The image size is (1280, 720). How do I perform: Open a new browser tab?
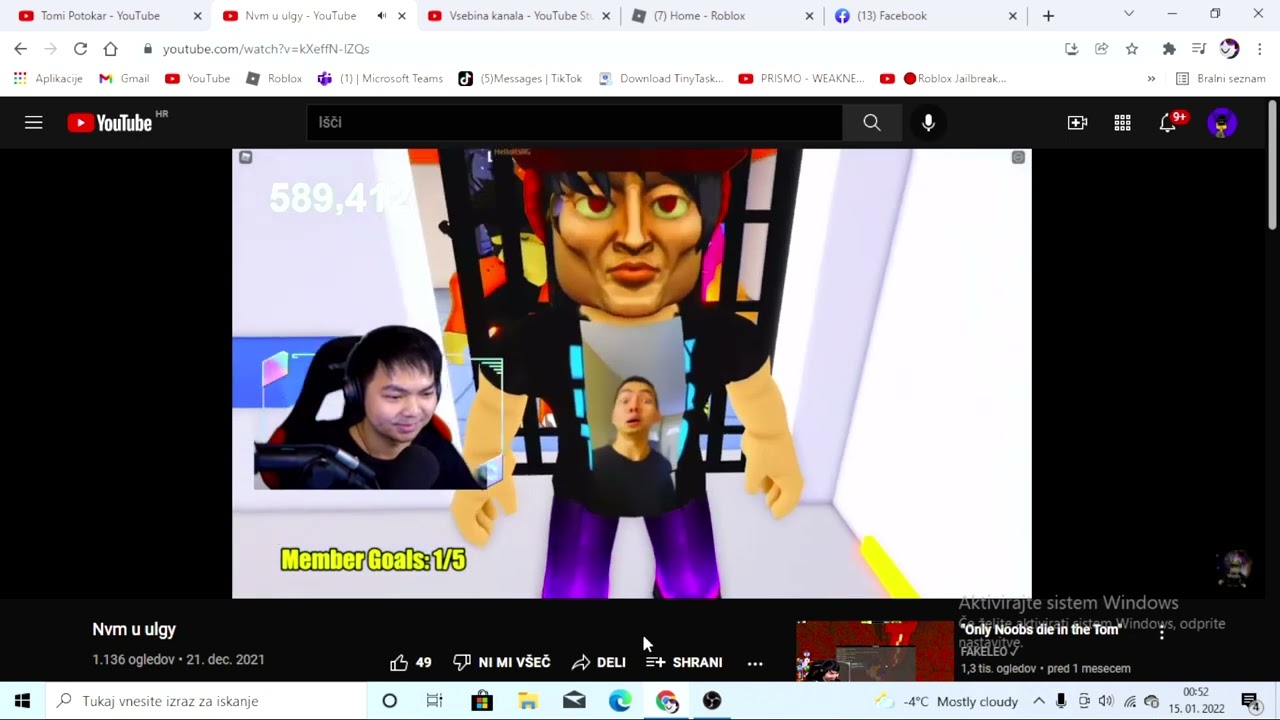tap(1048, 16)
